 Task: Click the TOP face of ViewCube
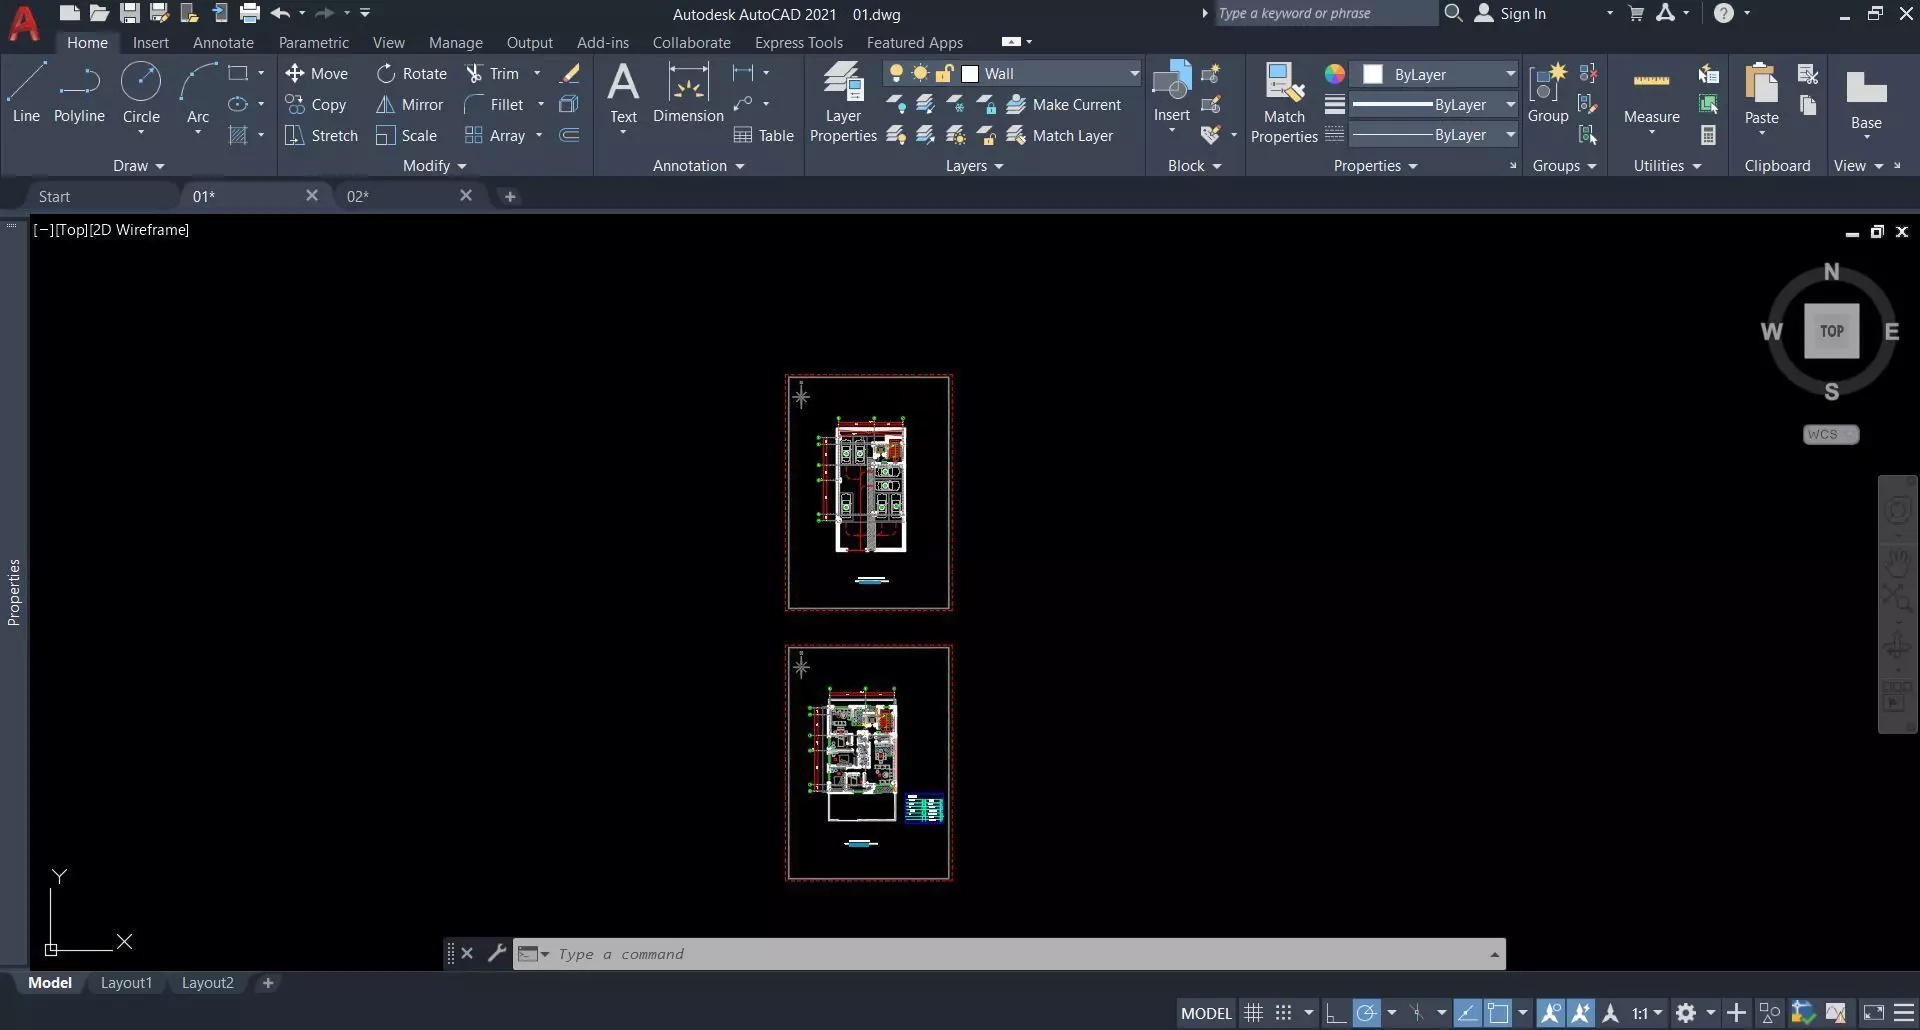pyautogui.click(x=1831, y=331)
